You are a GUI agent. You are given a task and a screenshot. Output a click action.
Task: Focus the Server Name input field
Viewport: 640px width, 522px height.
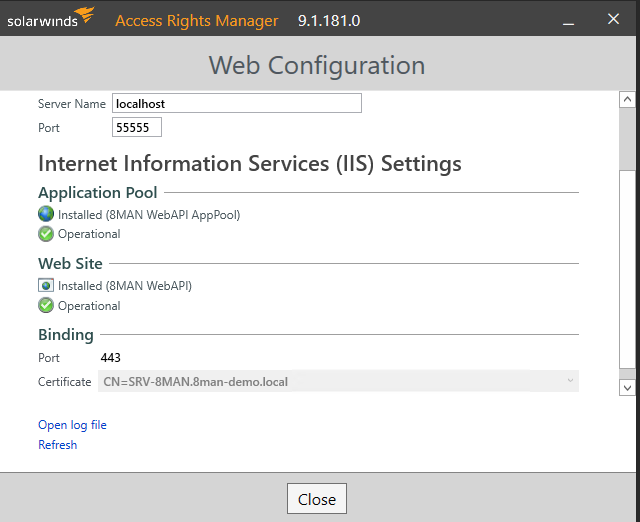point(237,103)
